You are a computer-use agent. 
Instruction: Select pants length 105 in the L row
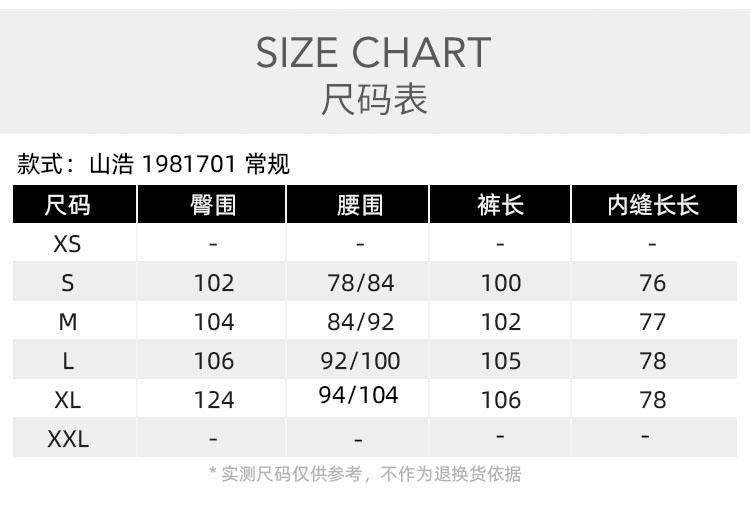tap(501, 360)
